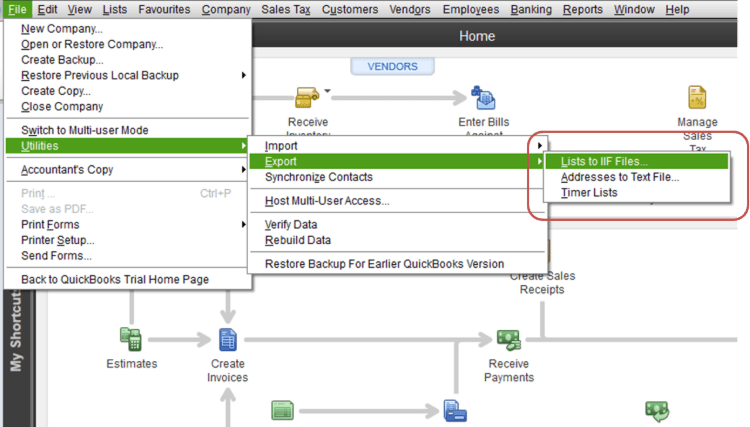Expand the Import submenu arrow
750x427 pixels.
click(x=540, y=145)
